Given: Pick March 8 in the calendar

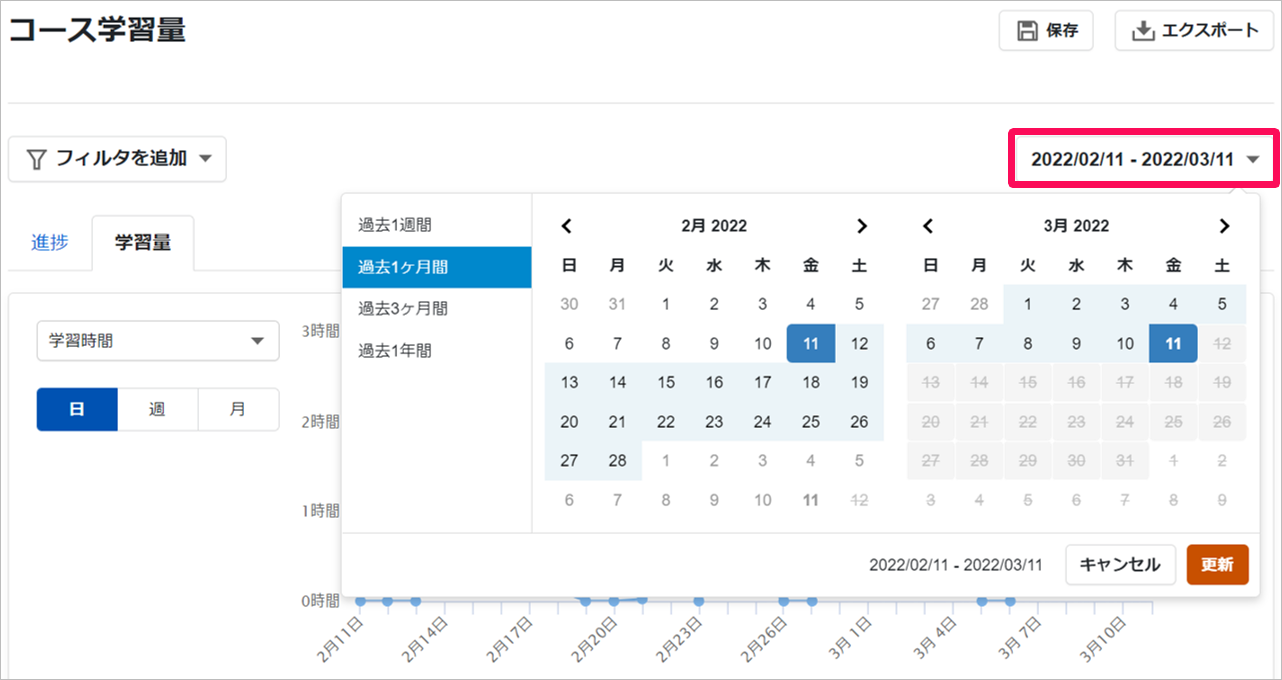Looking at the screenshot, I should pos(1027,344).
